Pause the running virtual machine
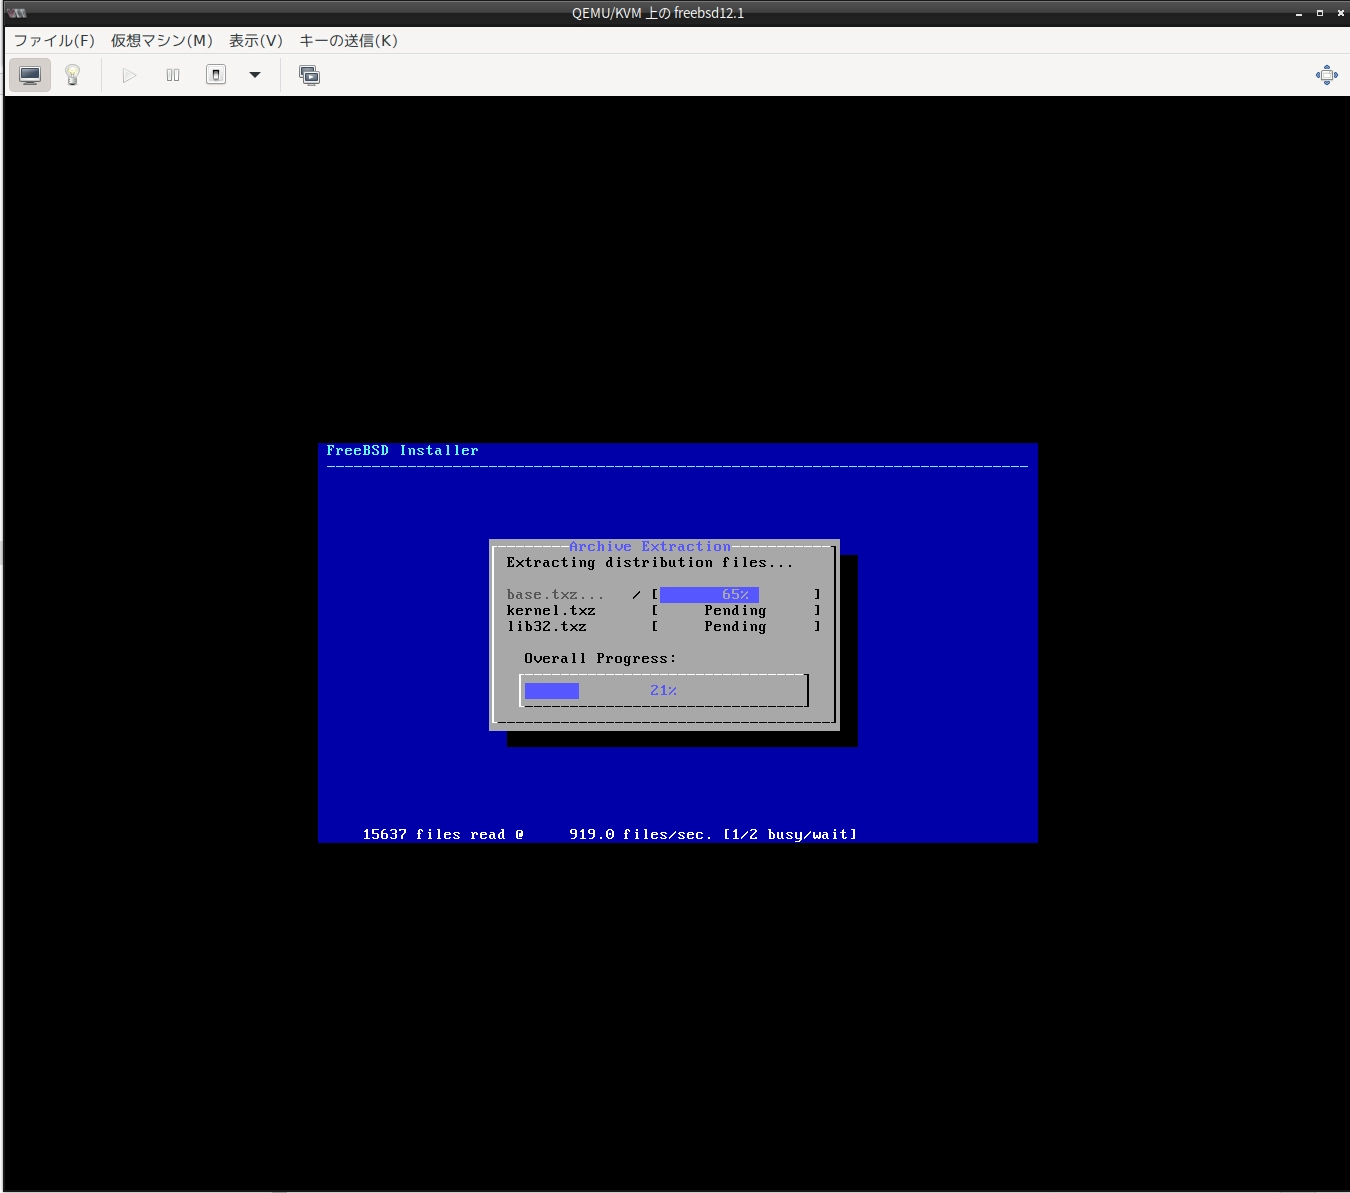 click(173, 75)
